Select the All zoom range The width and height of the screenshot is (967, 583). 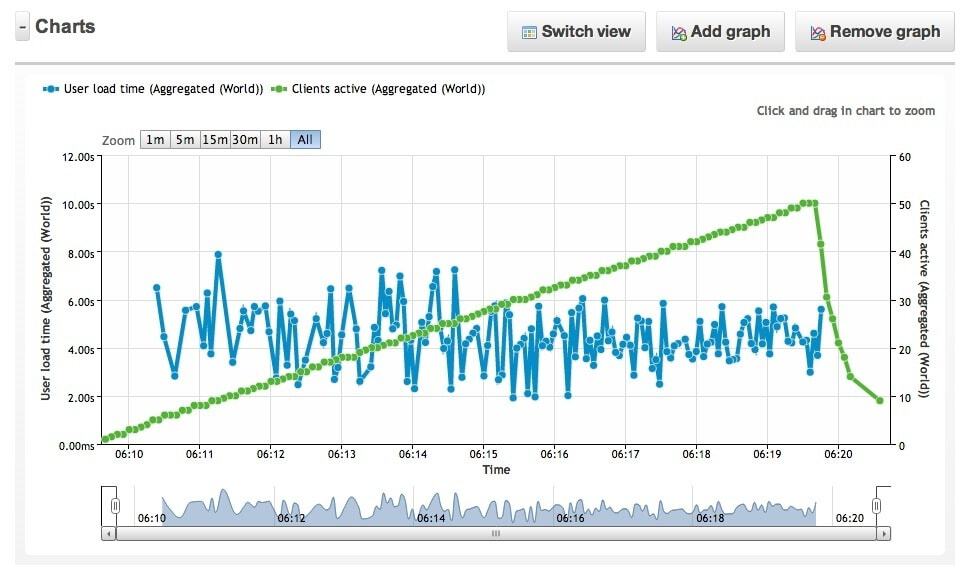305,140
